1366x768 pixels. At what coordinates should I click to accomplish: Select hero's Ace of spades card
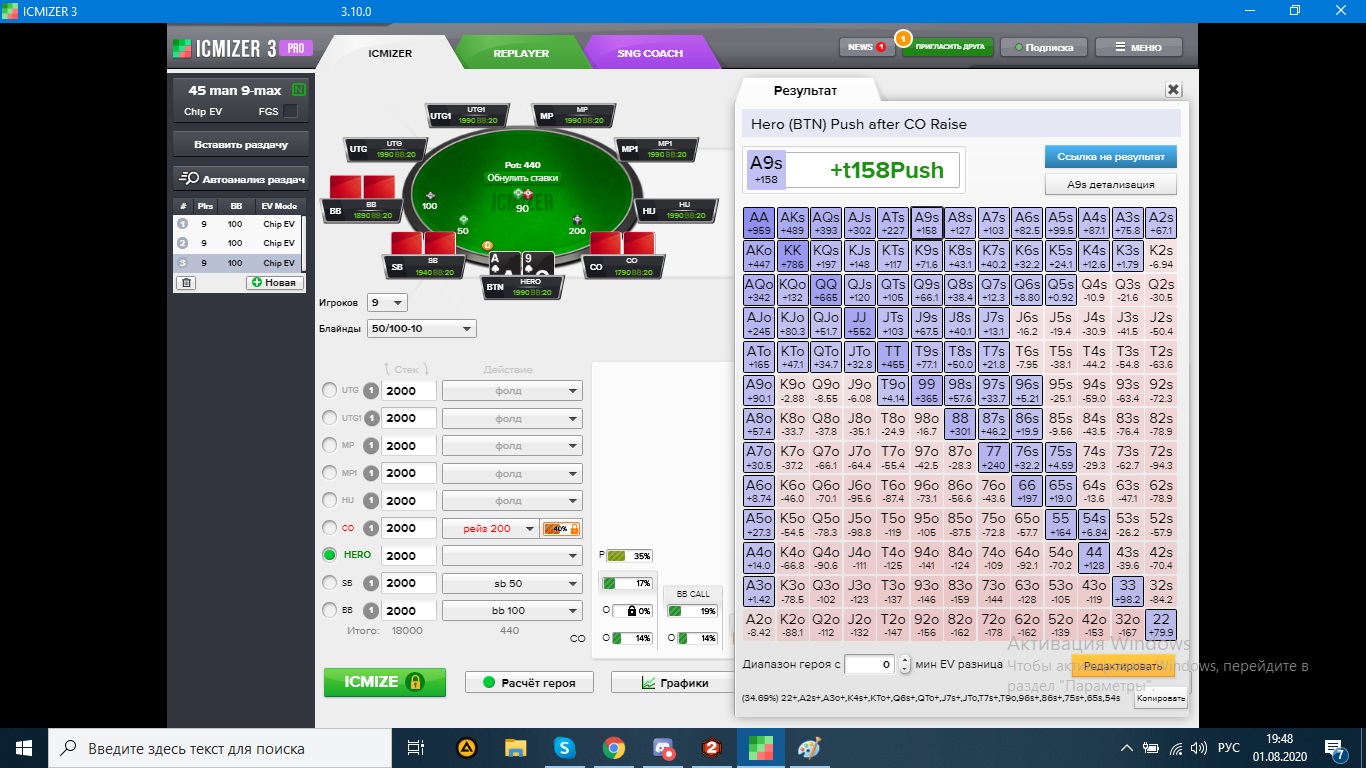point(503,264)
